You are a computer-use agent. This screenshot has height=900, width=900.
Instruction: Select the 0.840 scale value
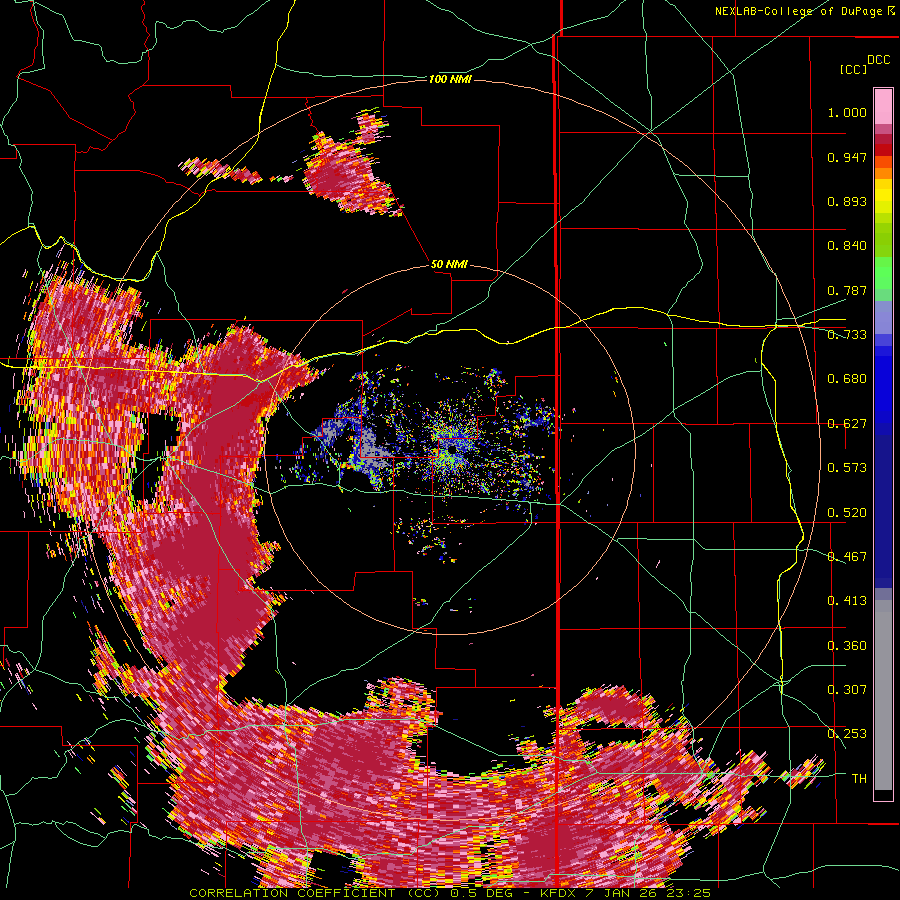click(x=847, y=246)
